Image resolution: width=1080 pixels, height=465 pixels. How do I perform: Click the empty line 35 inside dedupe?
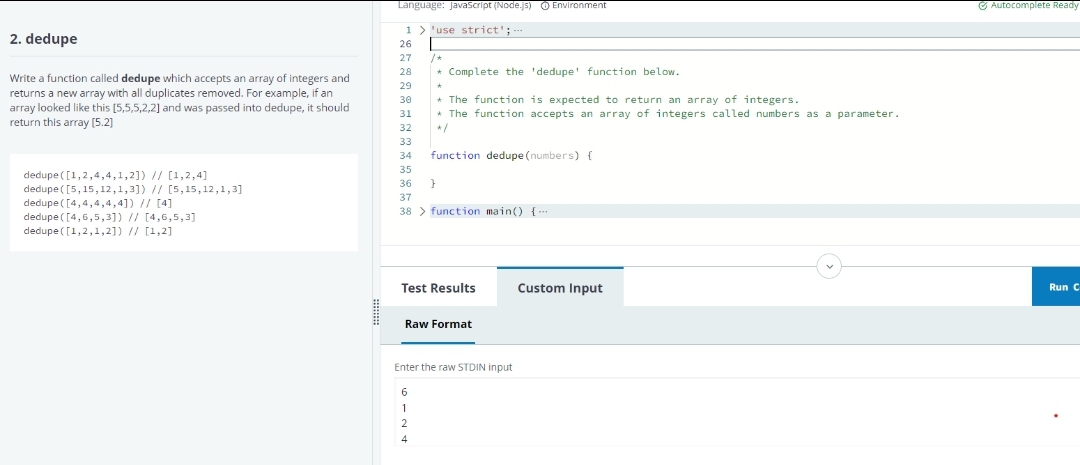(x=754, y=169)
